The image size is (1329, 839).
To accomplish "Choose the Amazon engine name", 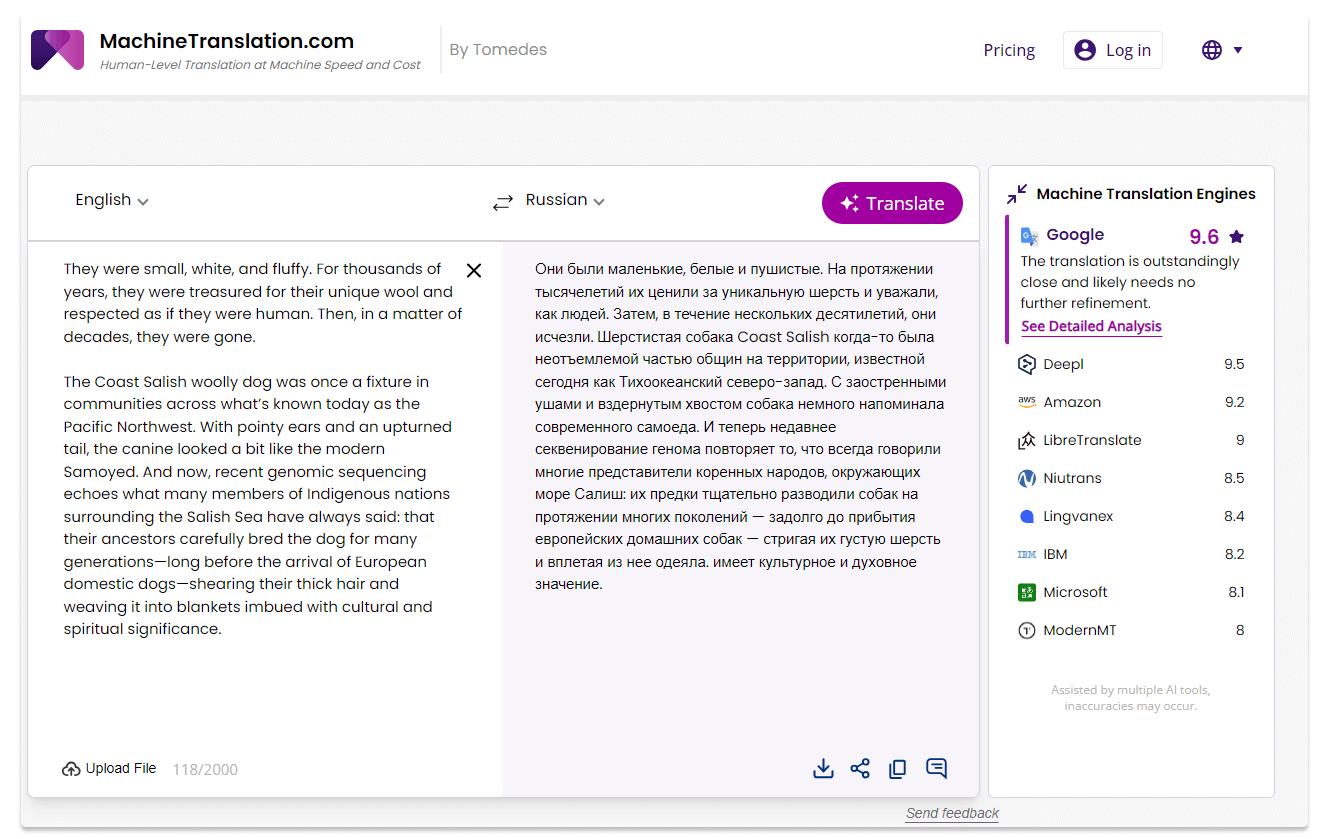I will pyautogui.click(x=1072, y=402).
